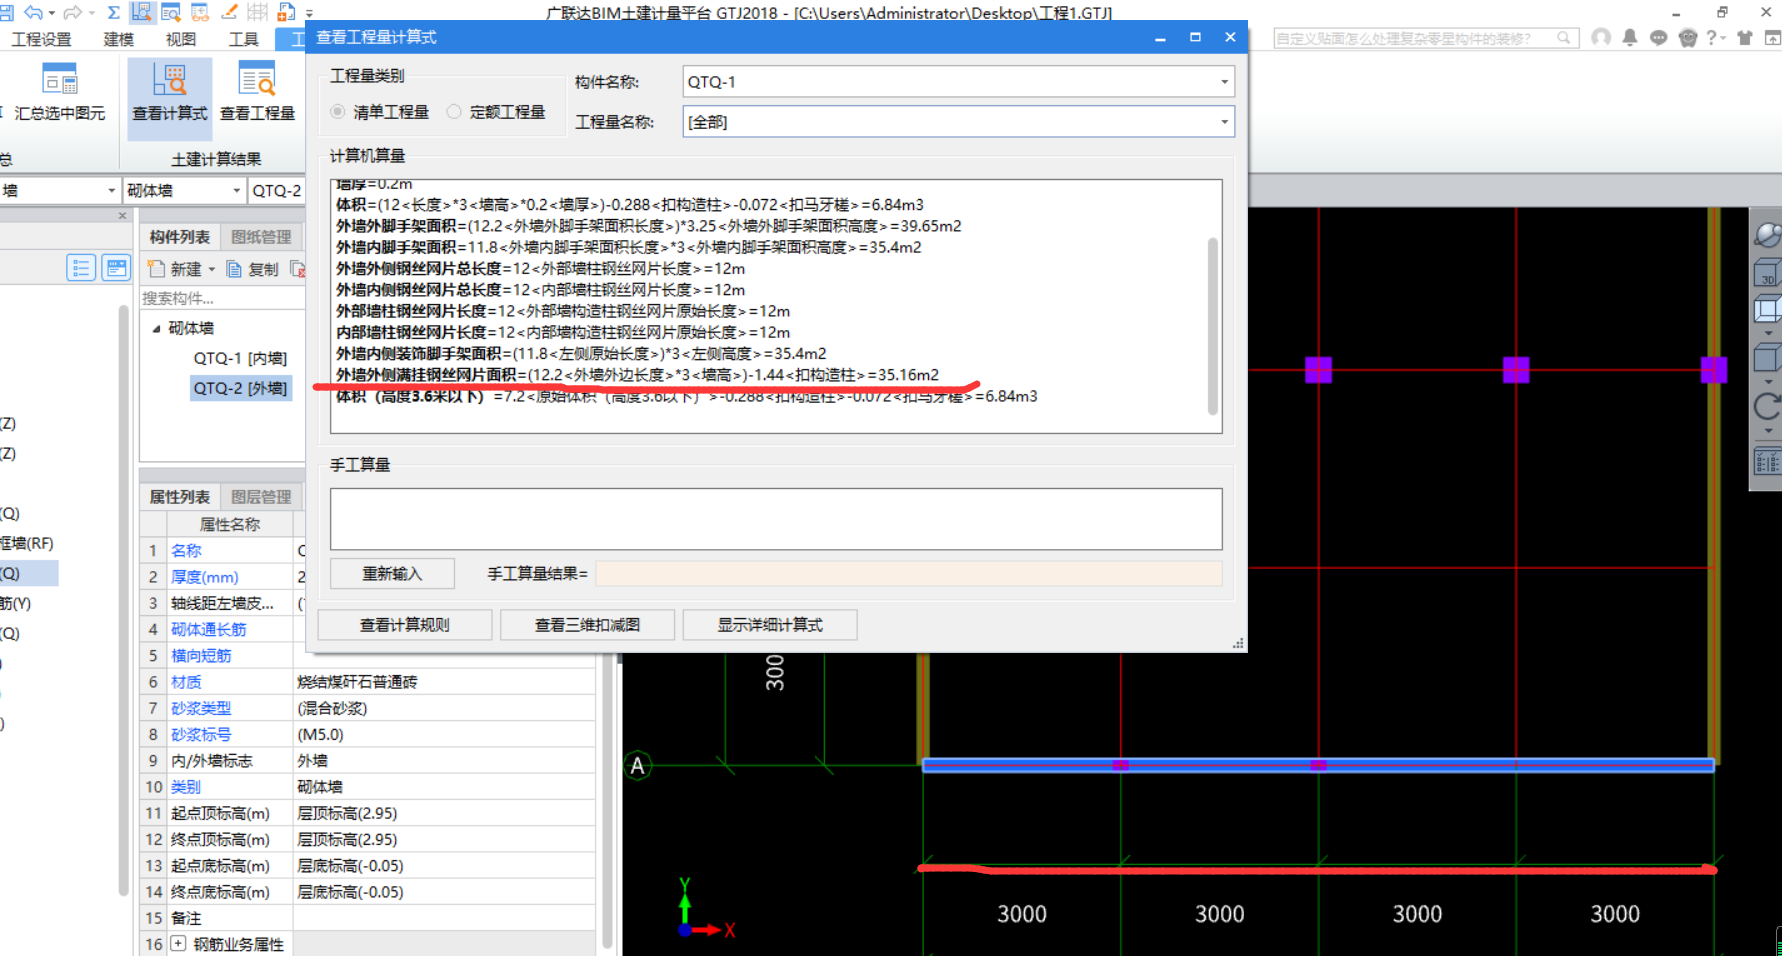Click the undo arrow icon
Viewport: 1782px width, 956px height.
[33, 12]
